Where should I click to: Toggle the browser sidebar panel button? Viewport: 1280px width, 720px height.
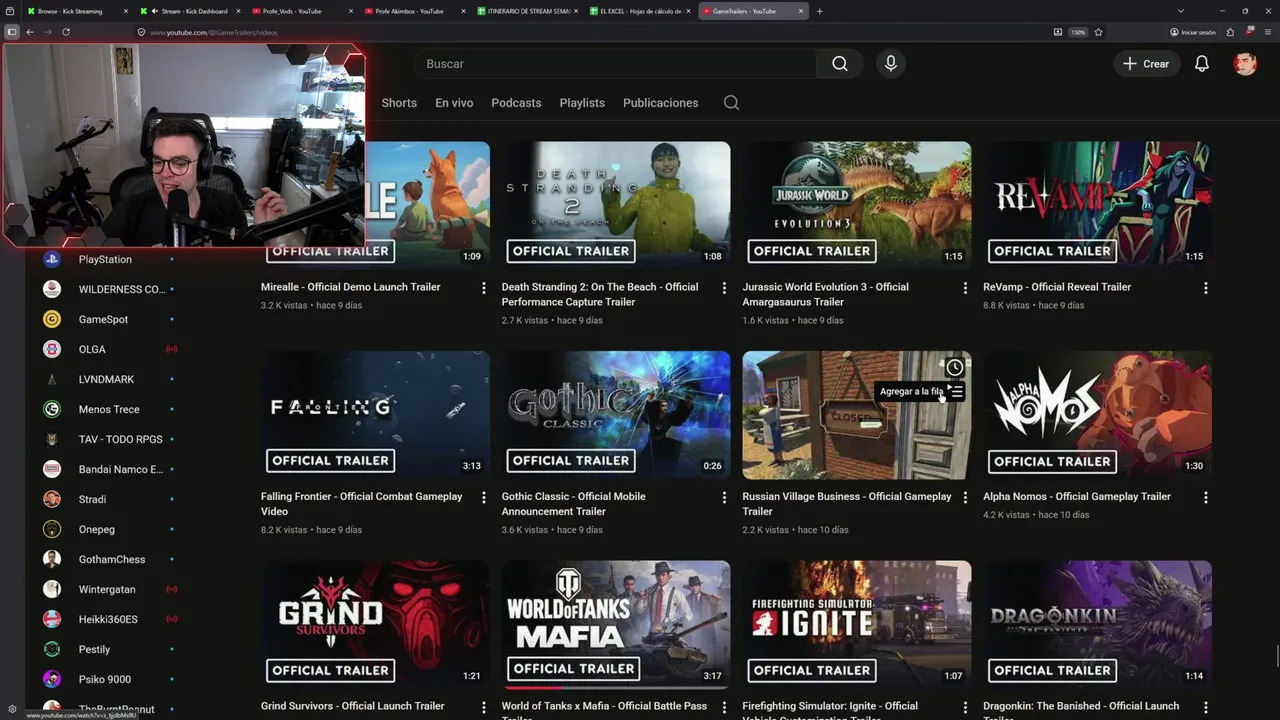pos(11,32)
